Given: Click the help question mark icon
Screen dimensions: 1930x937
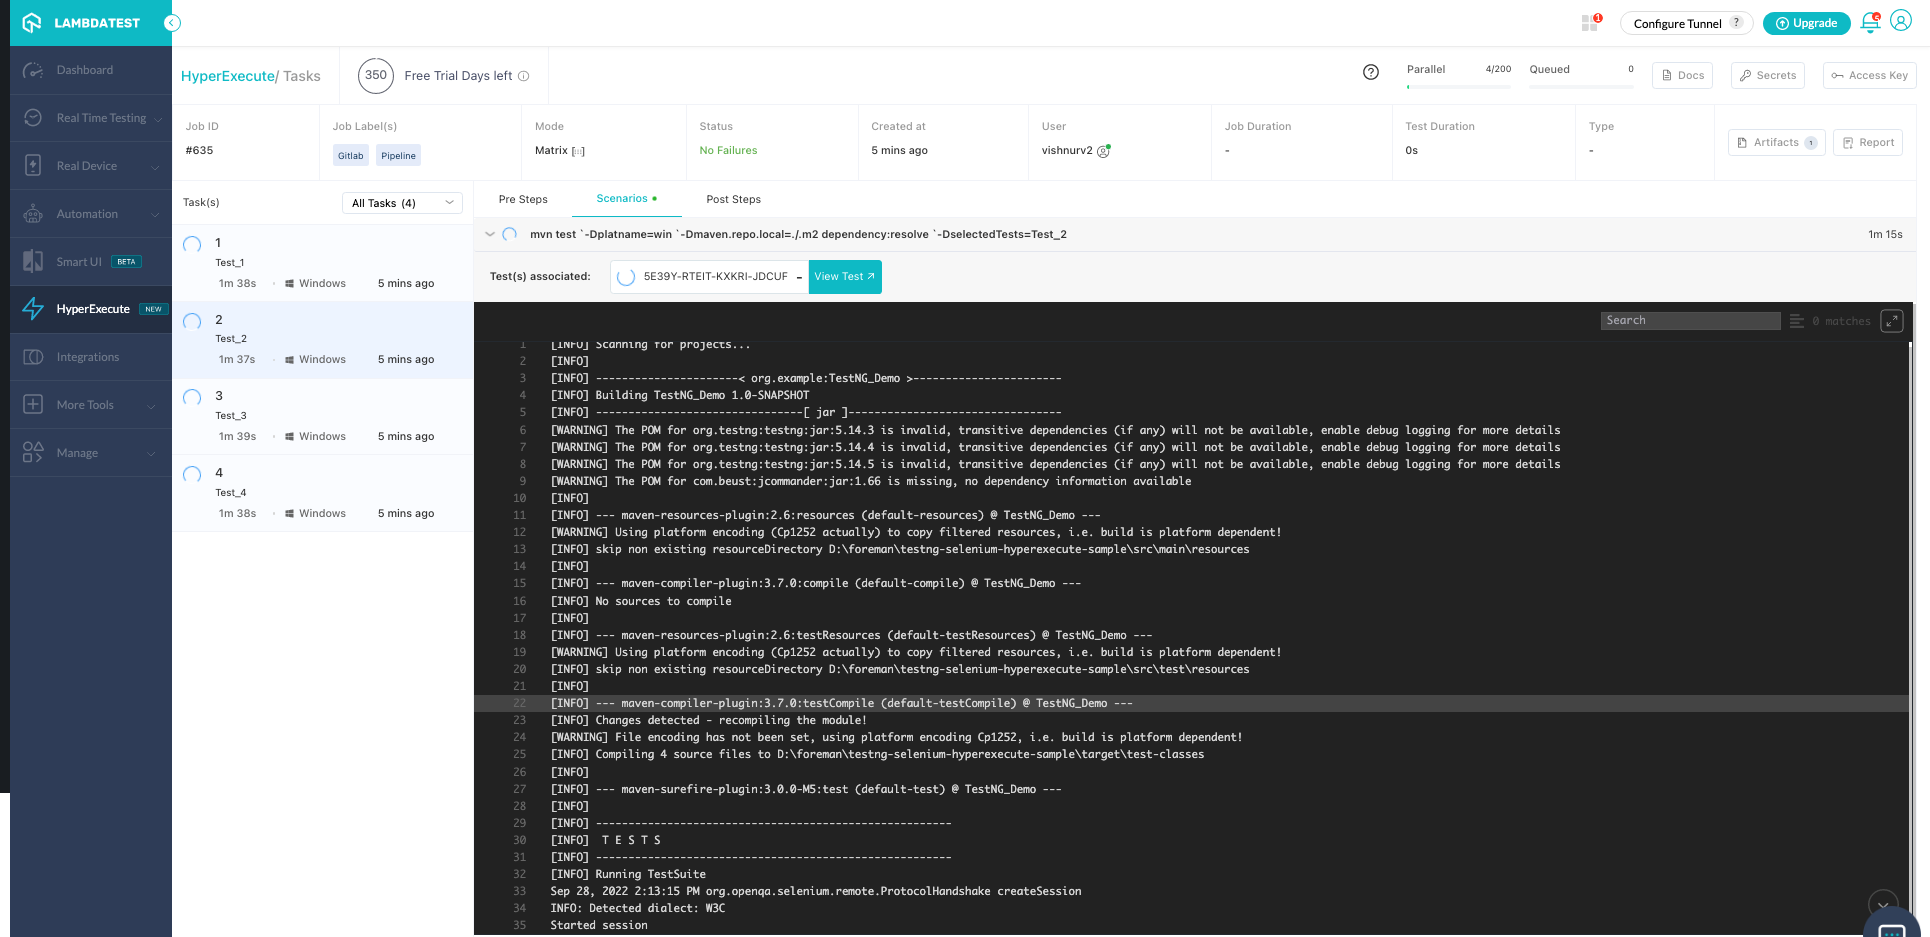Looking at the screenshot, I should [x=1371, y=72].
